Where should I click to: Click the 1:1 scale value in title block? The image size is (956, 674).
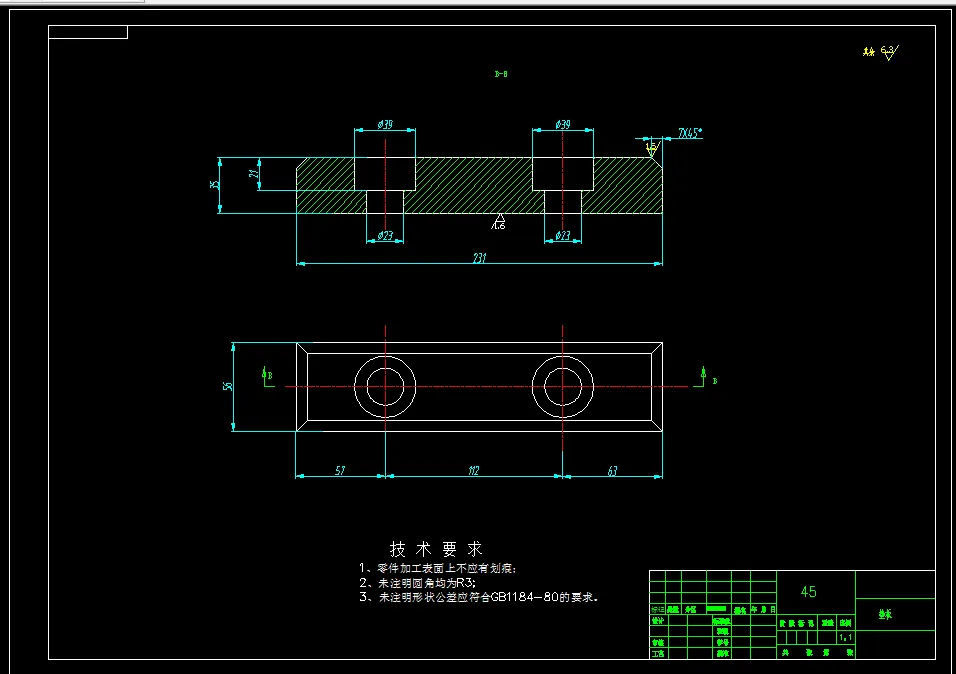pyautogui.click(x=846, y=637)
